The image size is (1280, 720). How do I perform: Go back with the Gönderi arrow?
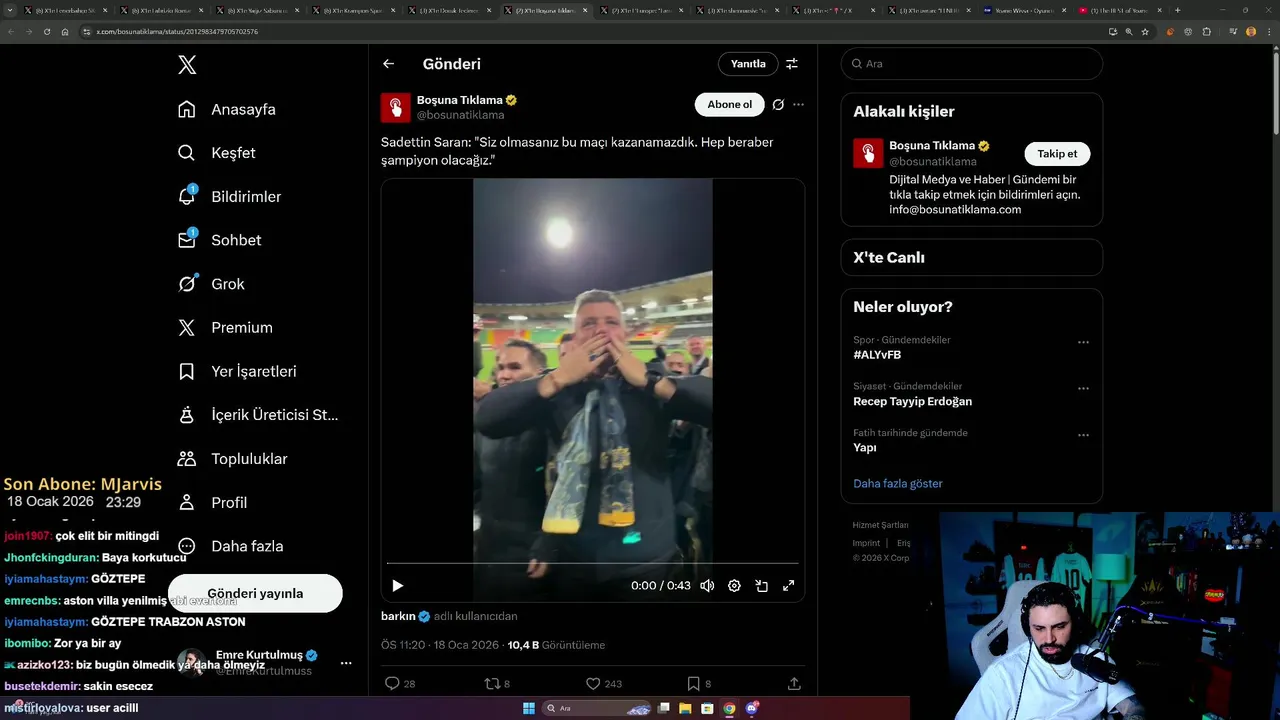click(x=389, y=64)
